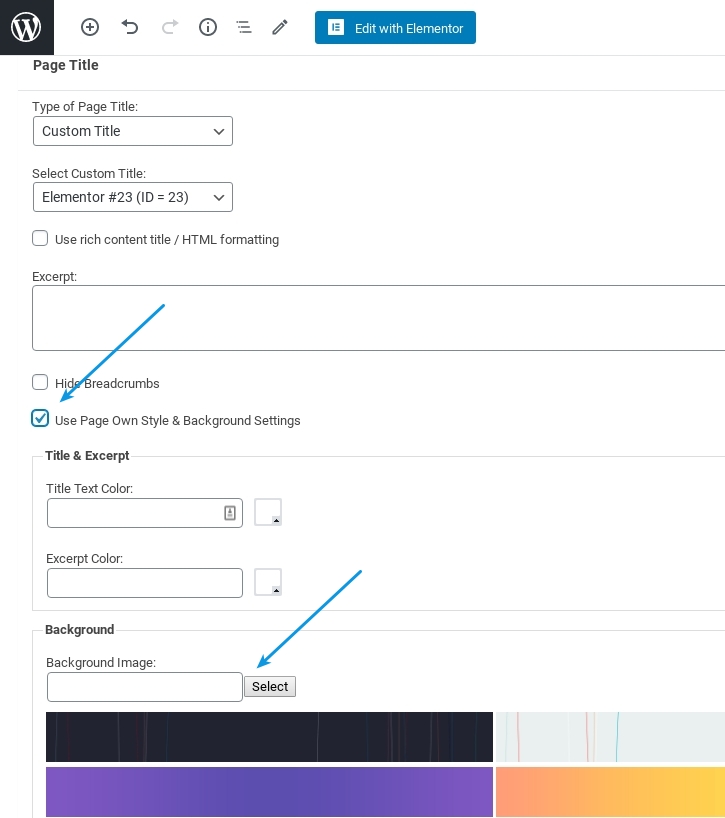725x818 pixels.
Task: Click Edit with Elementor button
Action: point(395,28)
